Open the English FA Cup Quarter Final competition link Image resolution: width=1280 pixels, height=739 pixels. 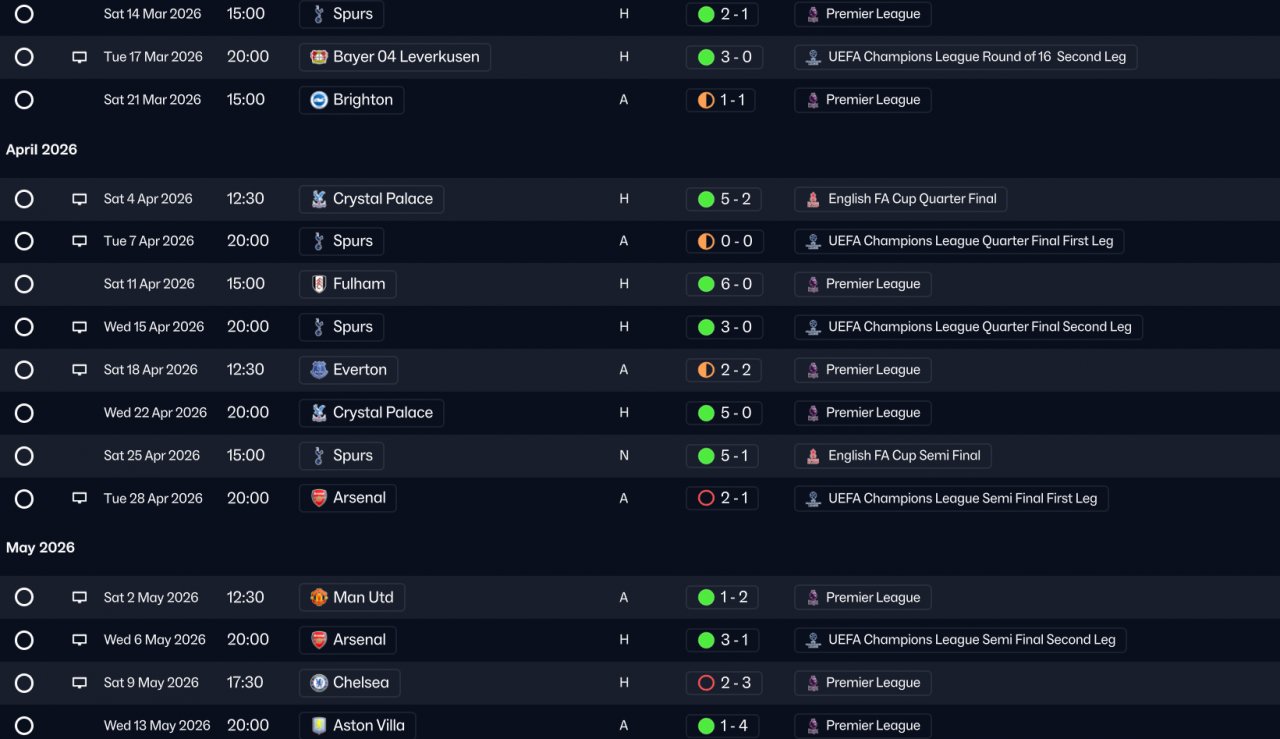[x=900, y=199]
